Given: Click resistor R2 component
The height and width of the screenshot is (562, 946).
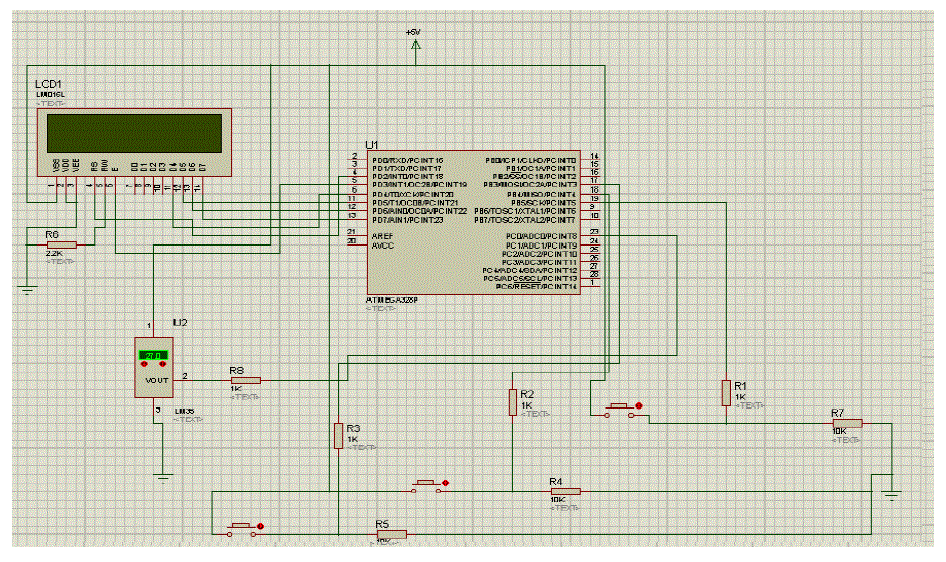Looking at the screenshot, I should (x=513, y=402).
